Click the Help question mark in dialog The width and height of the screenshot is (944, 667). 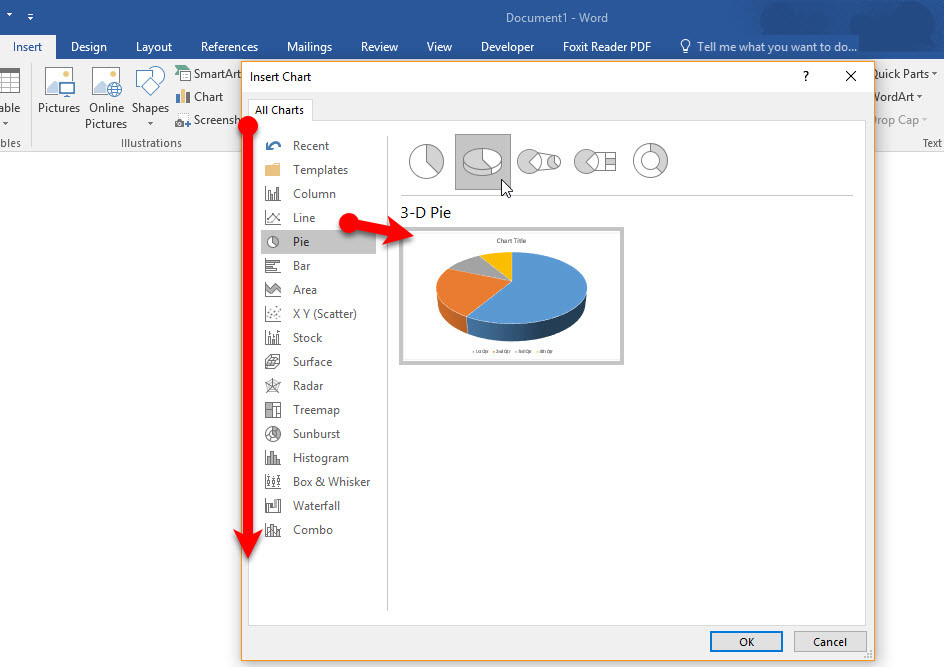tap(805, 77)
